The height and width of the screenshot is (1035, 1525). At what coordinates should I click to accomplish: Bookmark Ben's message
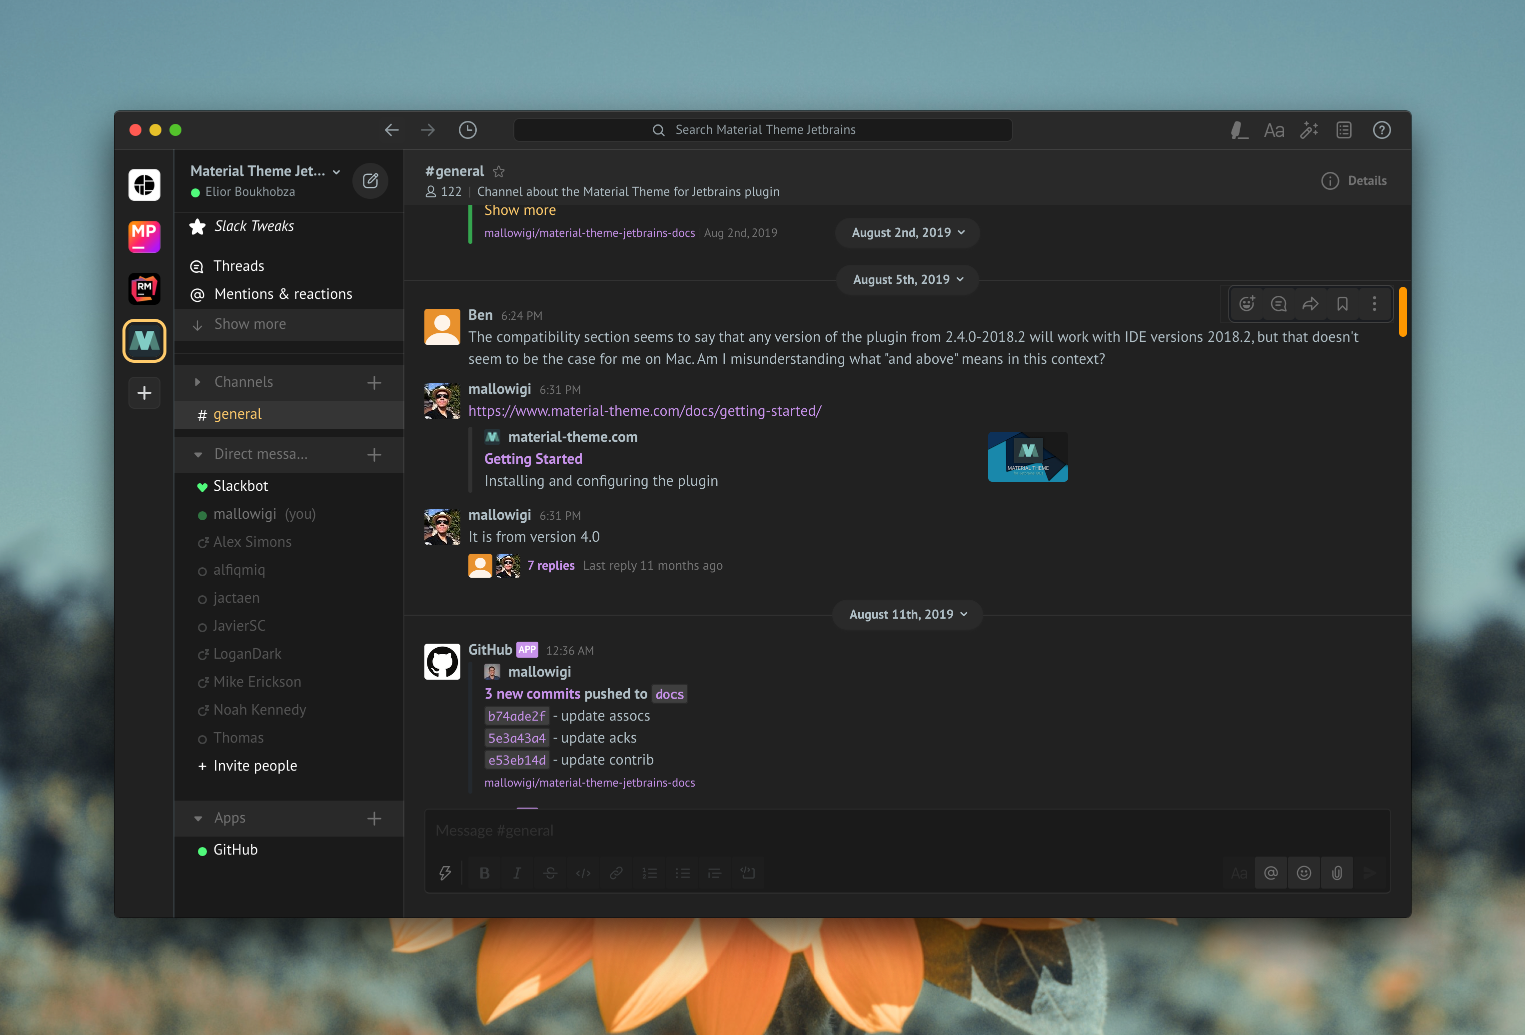click(1343, 304)
